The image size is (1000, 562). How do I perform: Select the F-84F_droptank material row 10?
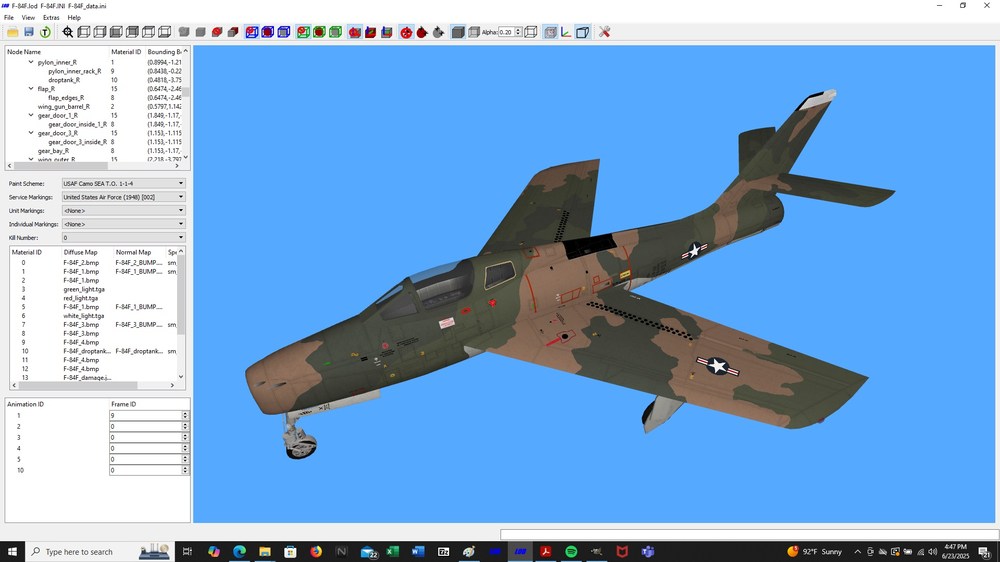tap(92, 351)
